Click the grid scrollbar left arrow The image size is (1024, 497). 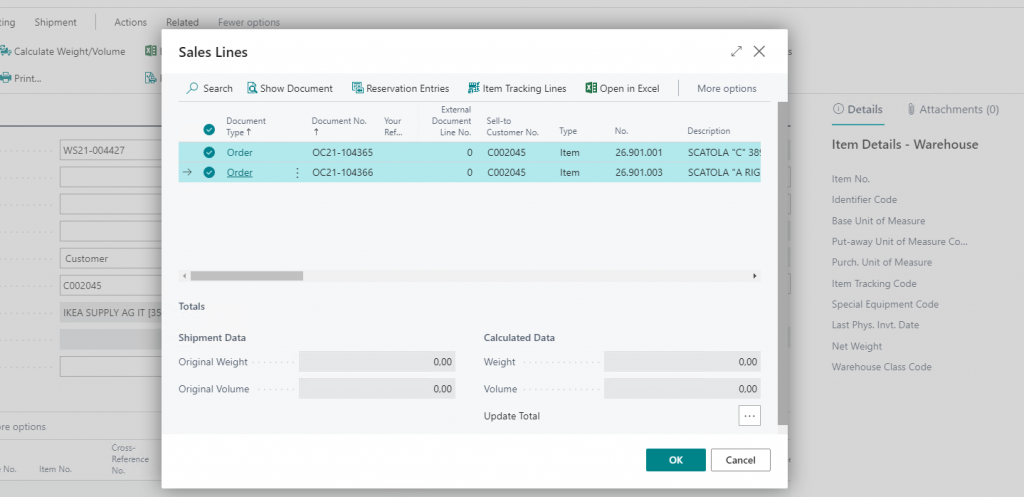point(185,276)
